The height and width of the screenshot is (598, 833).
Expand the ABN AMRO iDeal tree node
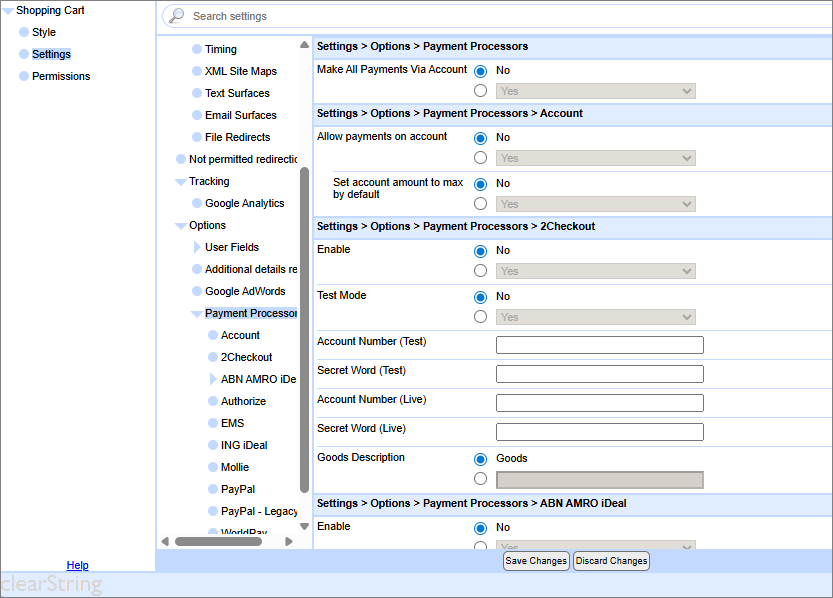pos(212,379)
